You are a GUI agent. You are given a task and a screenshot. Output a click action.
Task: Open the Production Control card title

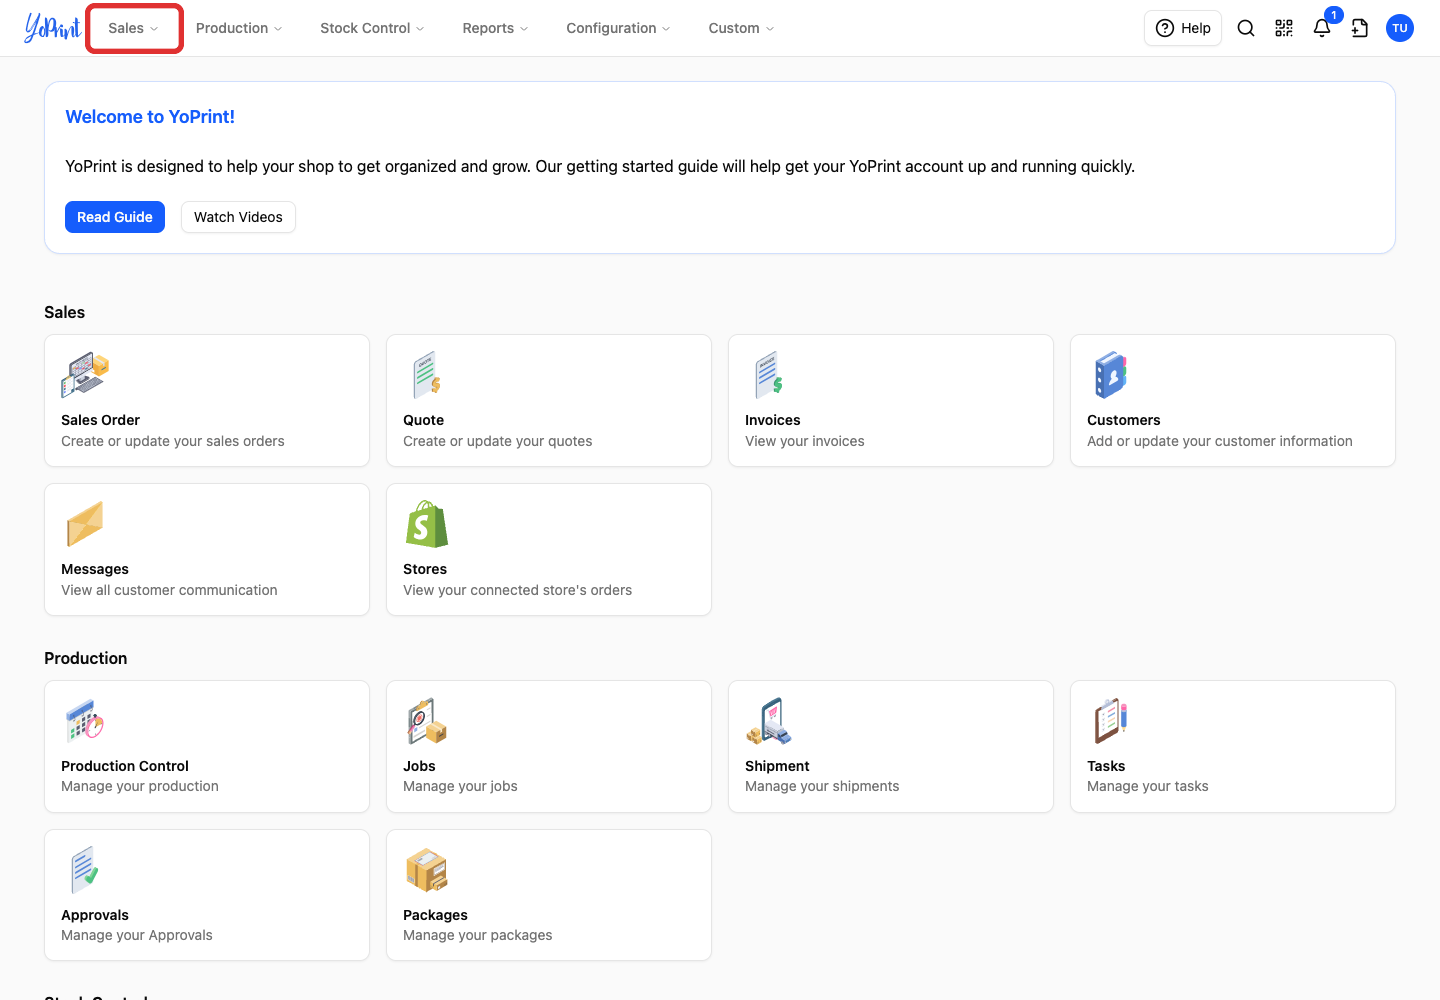pos(125,766)
